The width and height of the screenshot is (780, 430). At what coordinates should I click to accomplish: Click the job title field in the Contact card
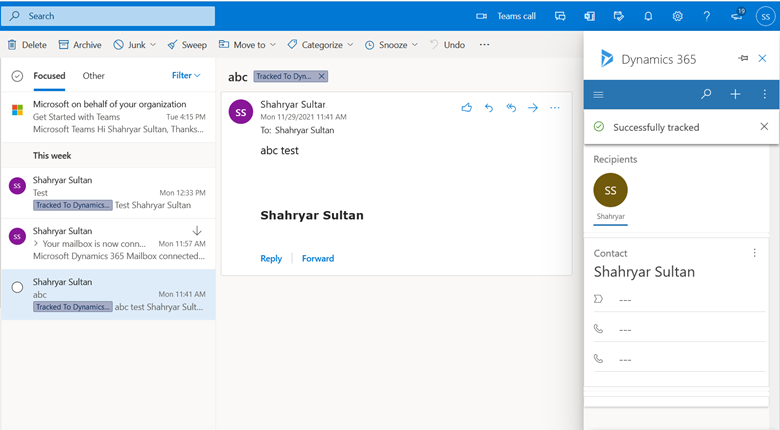(x=680, y=299)
